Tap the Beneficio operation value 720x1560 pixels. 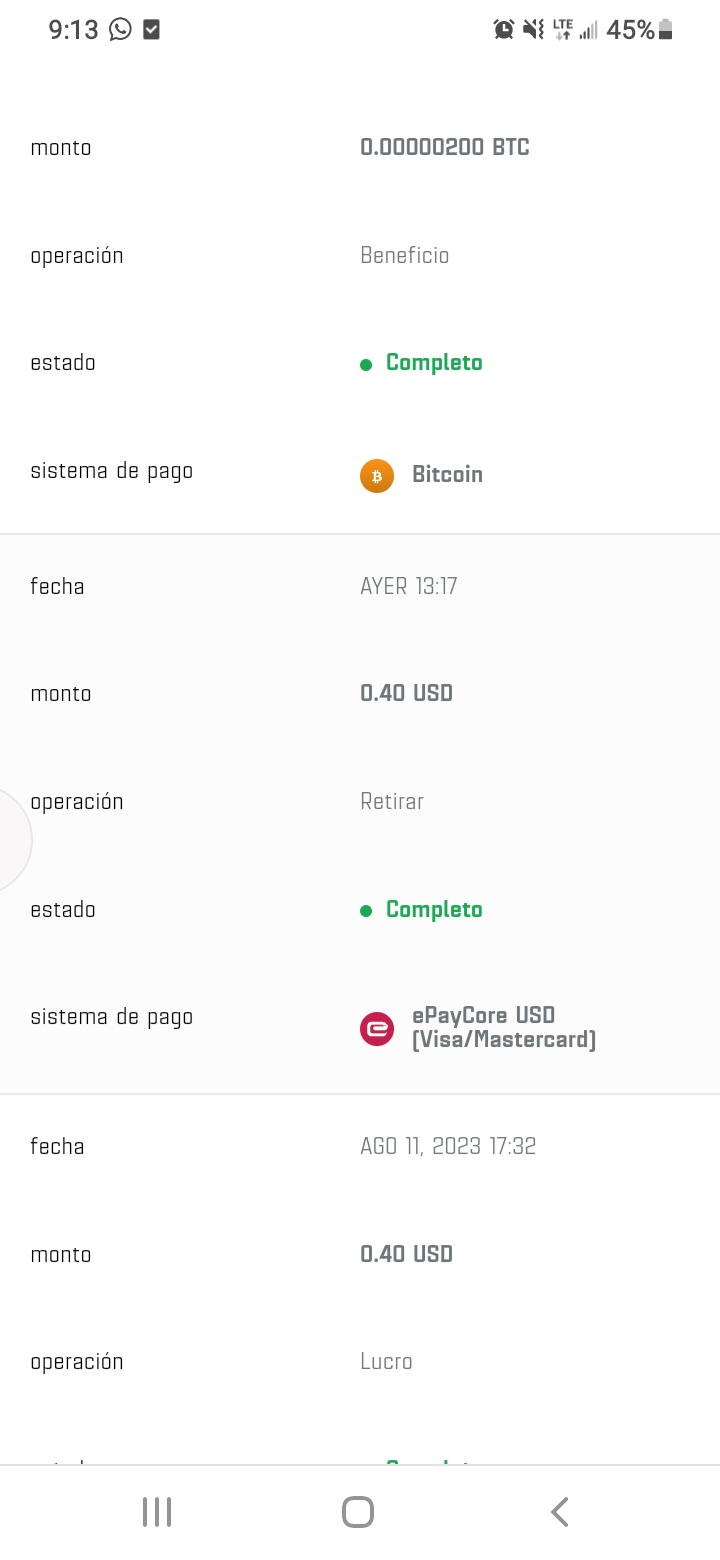point(405,256)
